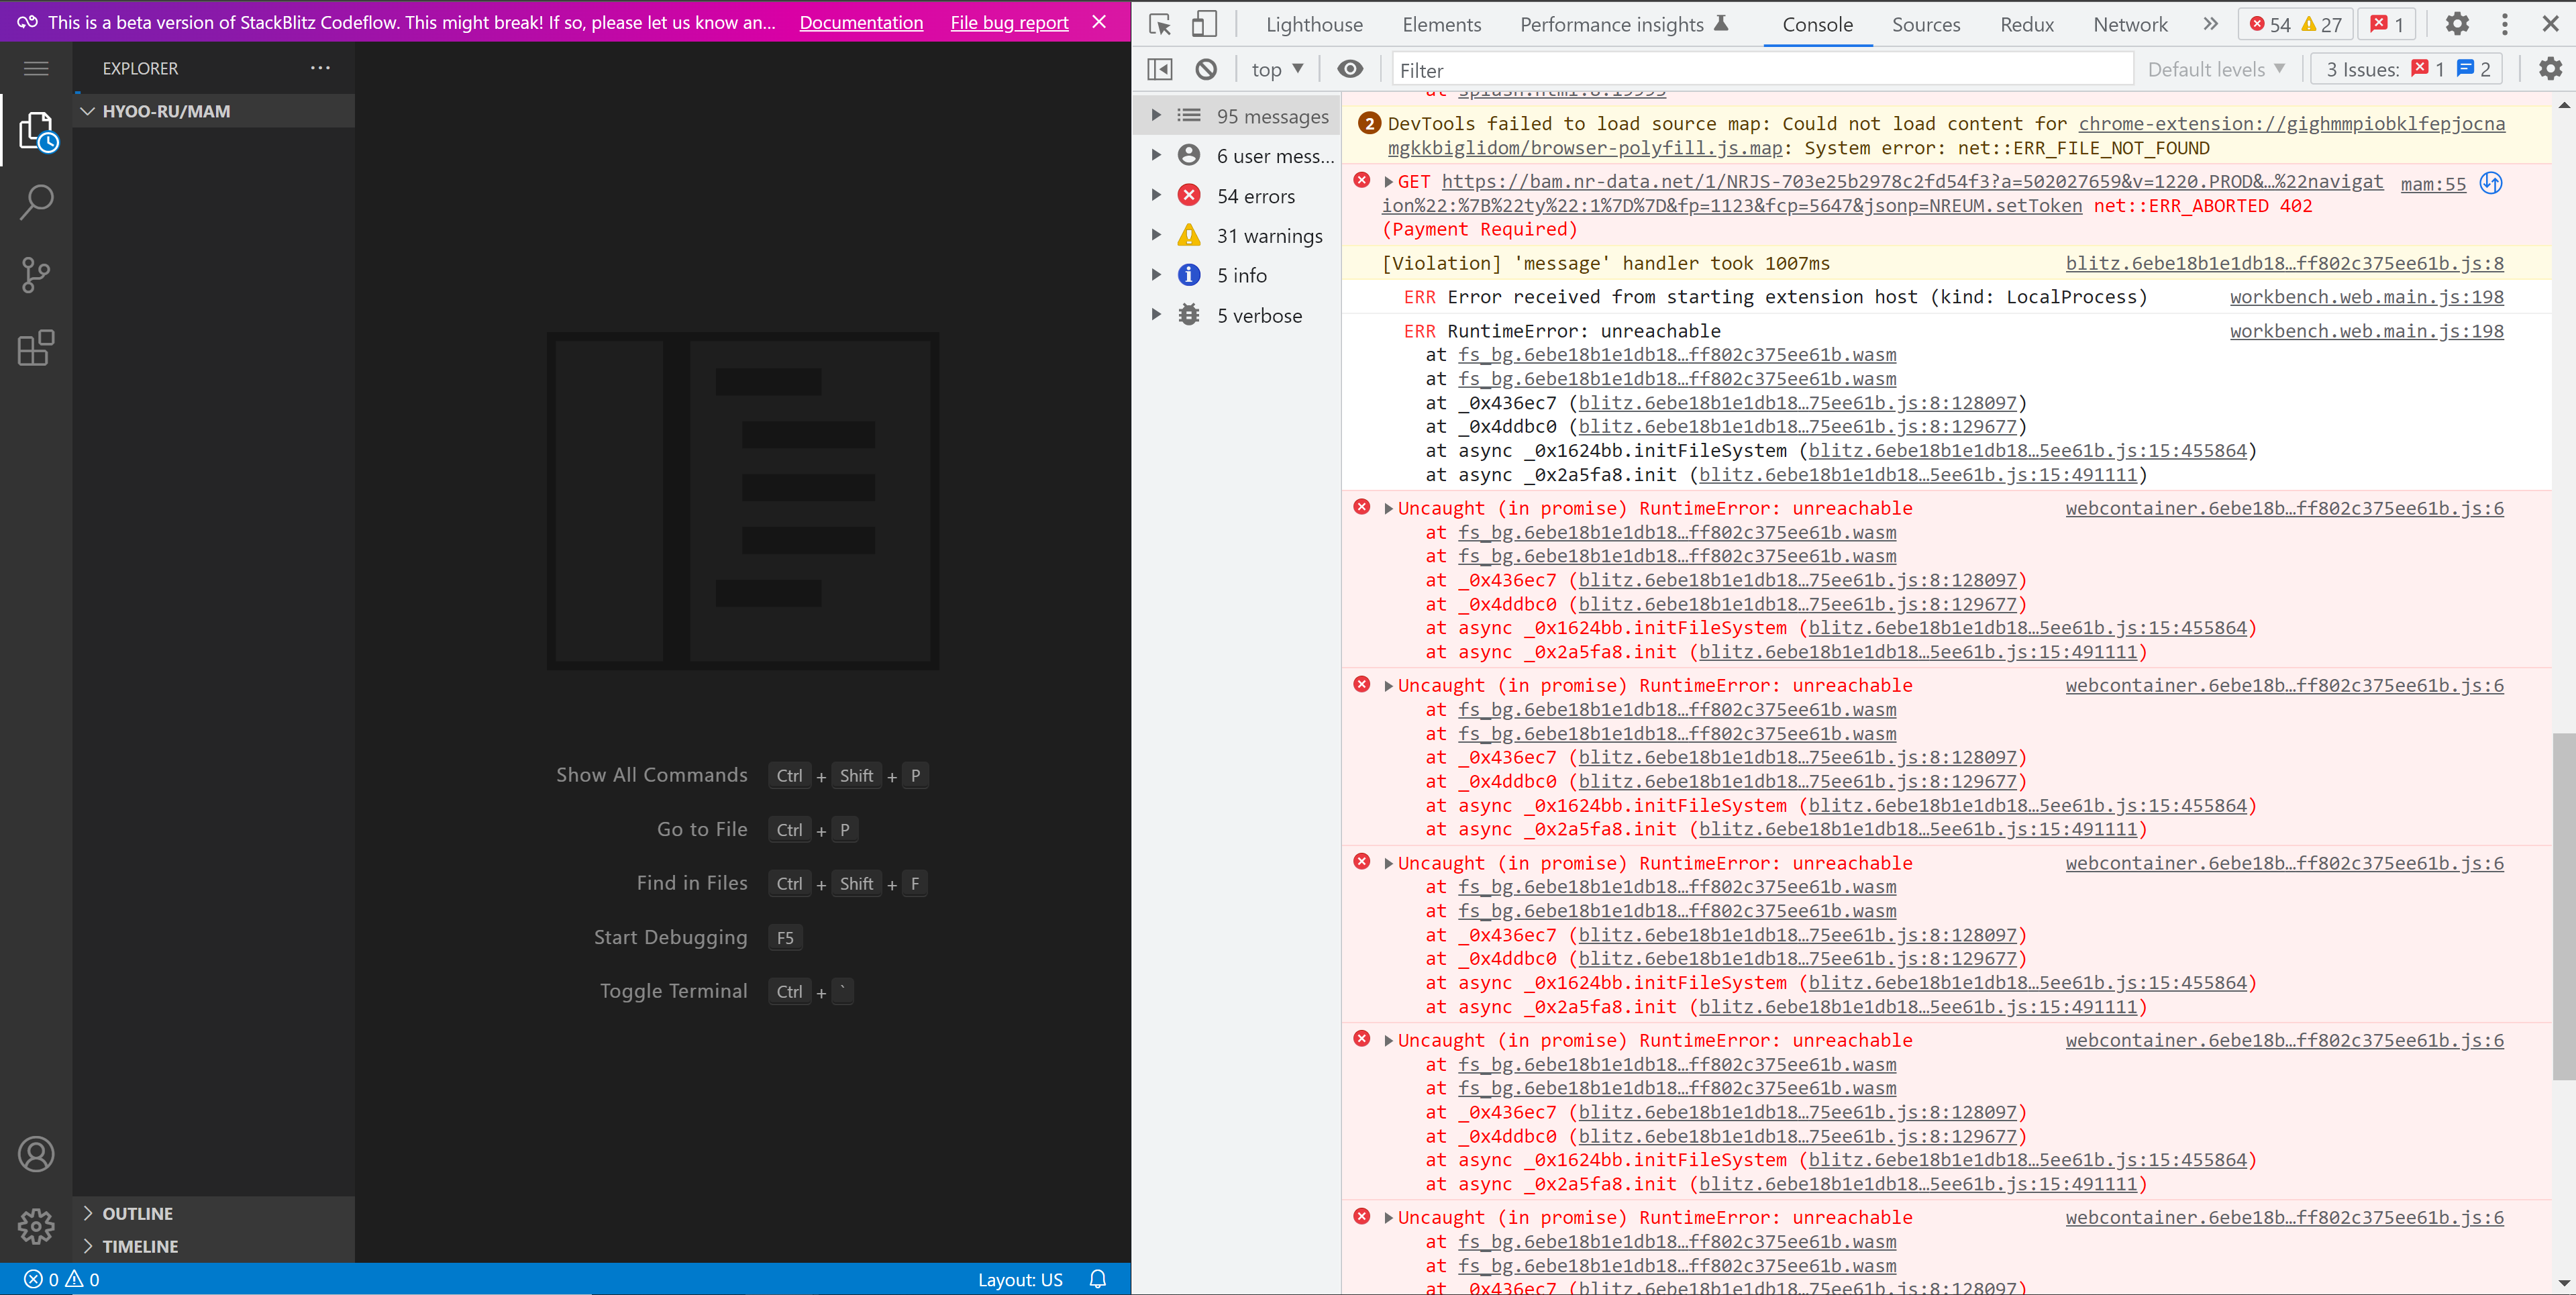Open the File bug report link

tap(1008, 22)
